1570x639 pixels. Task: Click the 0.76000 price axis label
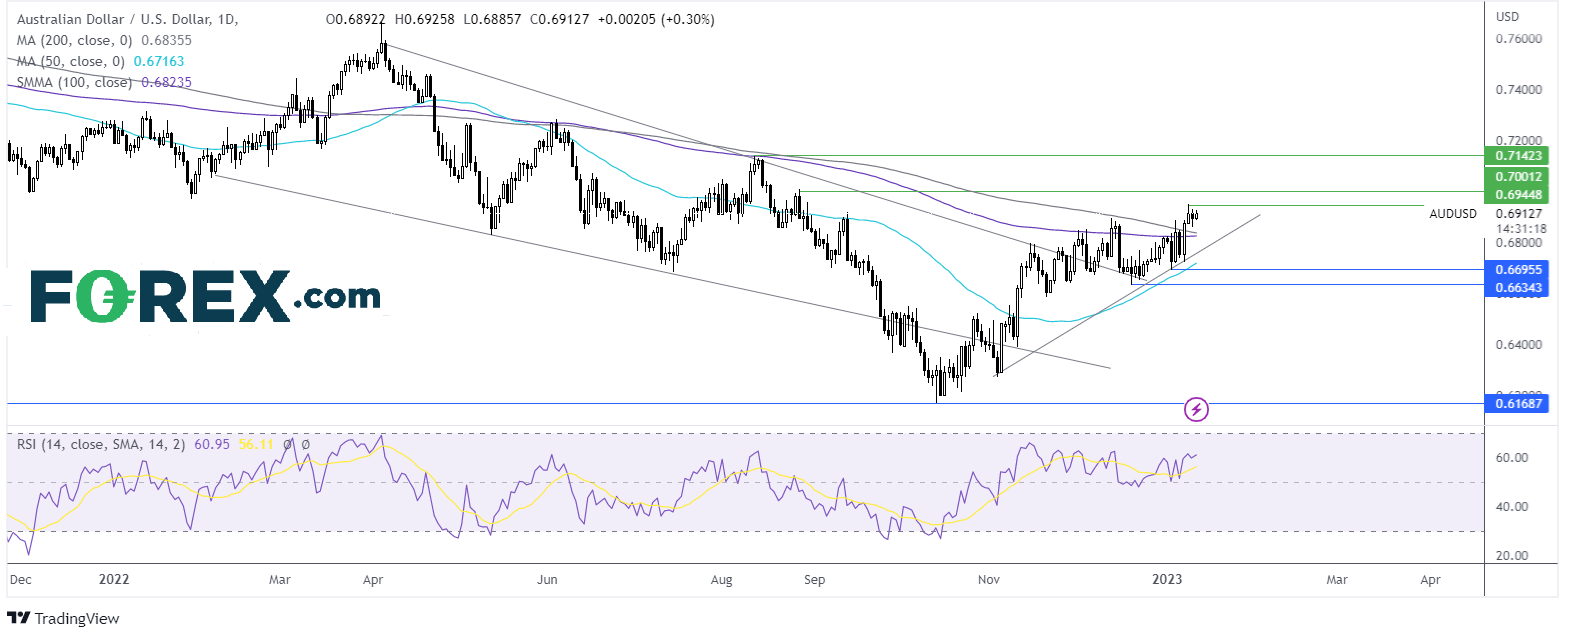tap(1519, 39)
